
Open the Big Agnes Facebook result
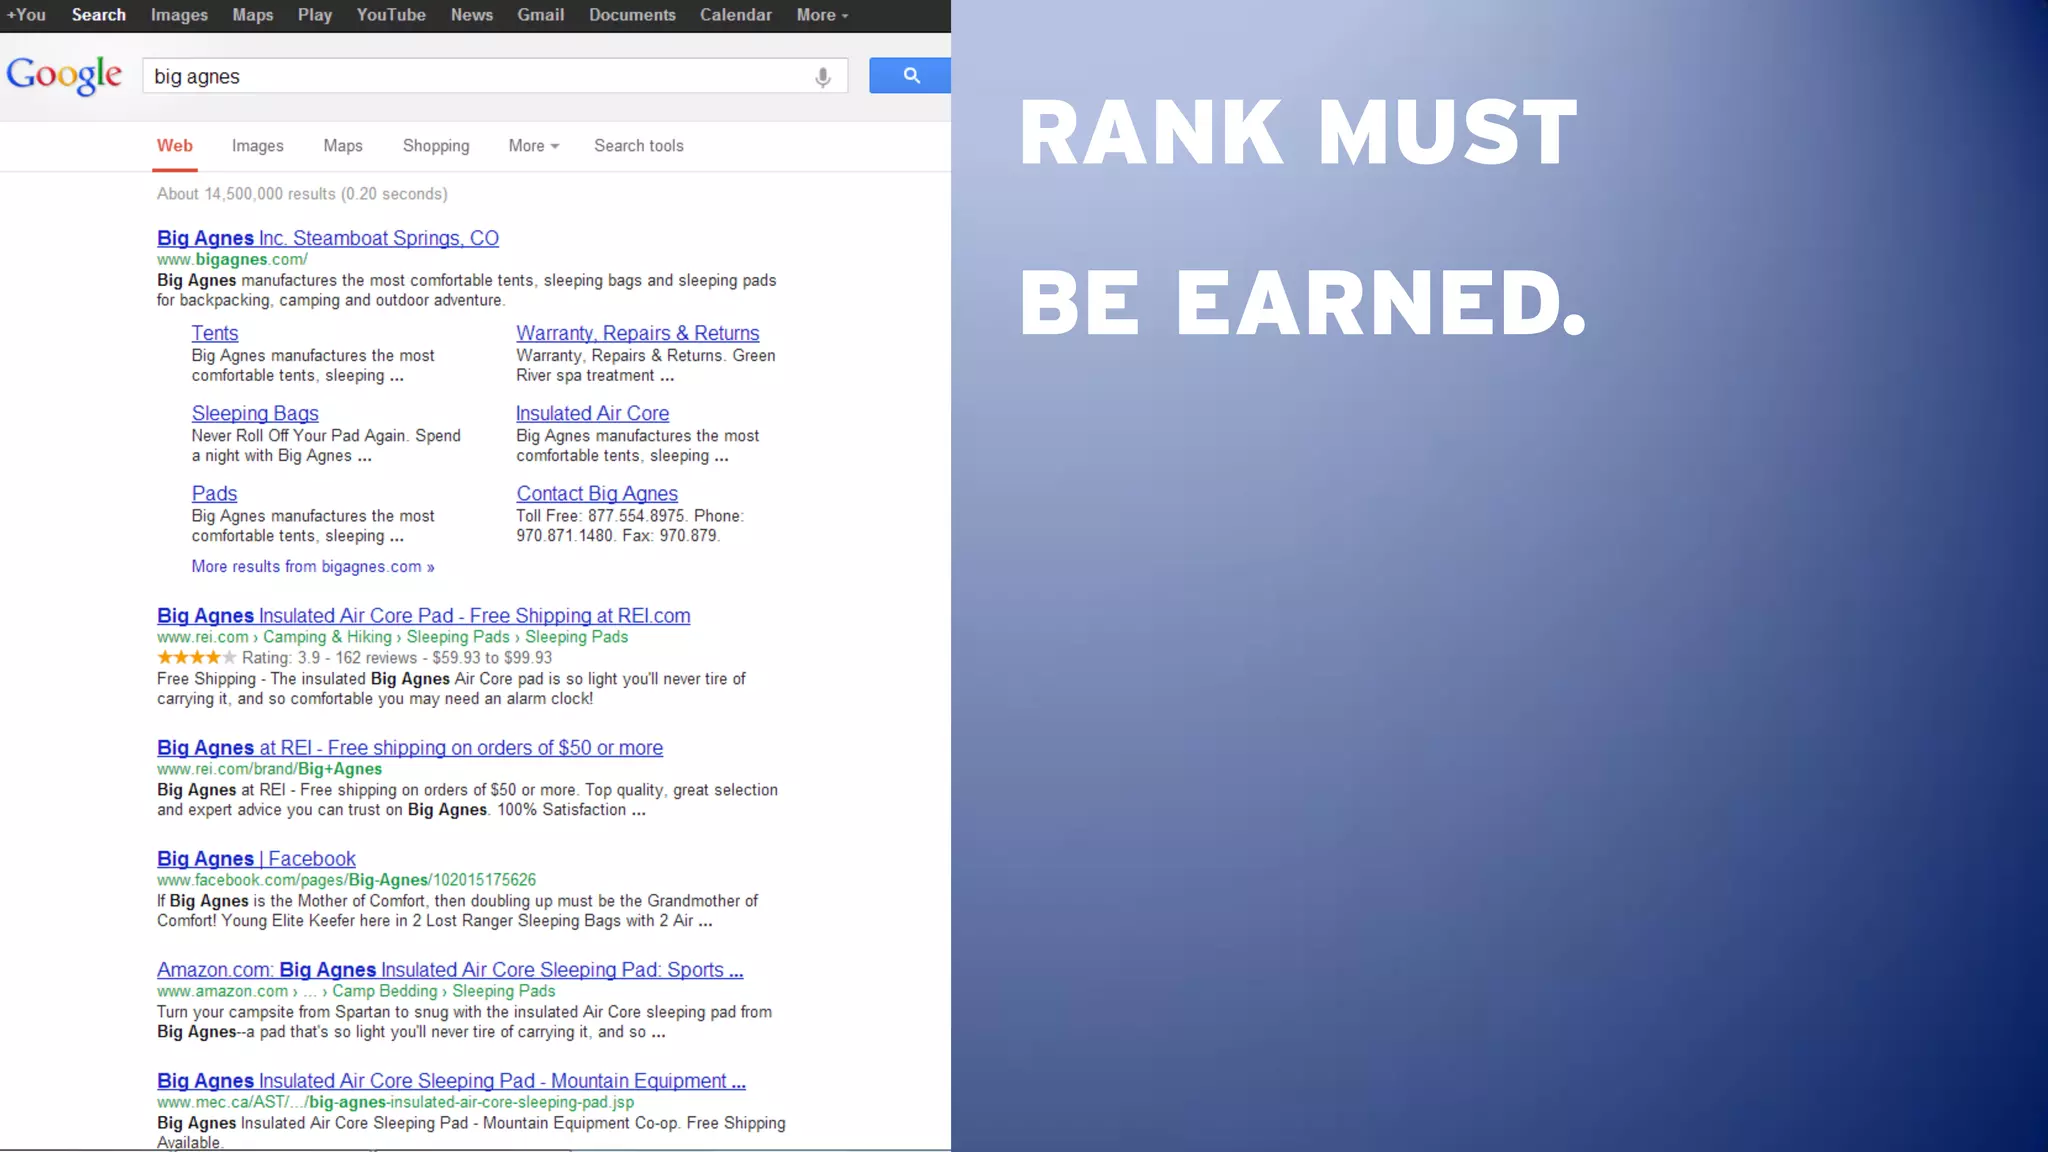point(256,859)
